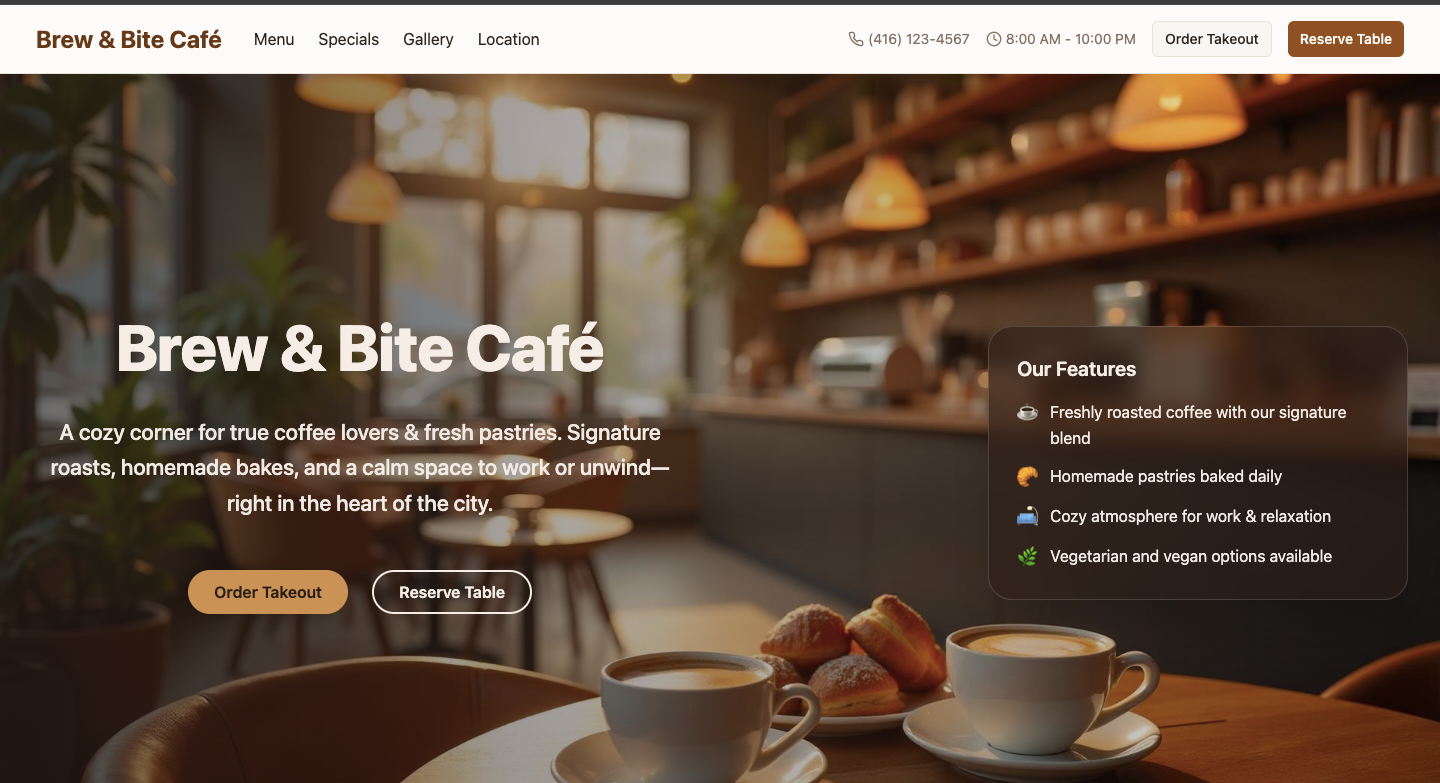Image resolution: width=1440 pixels, height=783 pixels.
Task: Click the Vegetarian and vegan options feature text
Action: click(x=1191, y=556)
